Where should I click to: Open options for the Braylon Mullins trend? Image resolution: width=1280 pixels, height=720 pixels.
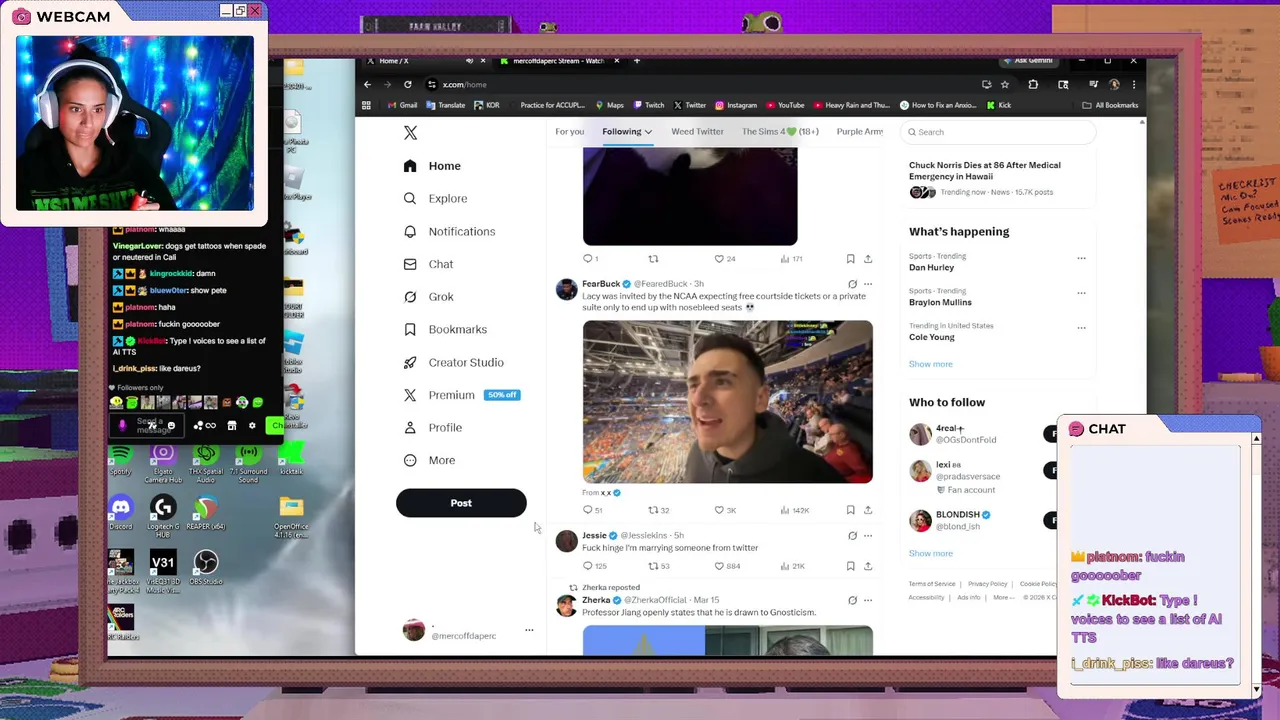tap(1081, 293)
